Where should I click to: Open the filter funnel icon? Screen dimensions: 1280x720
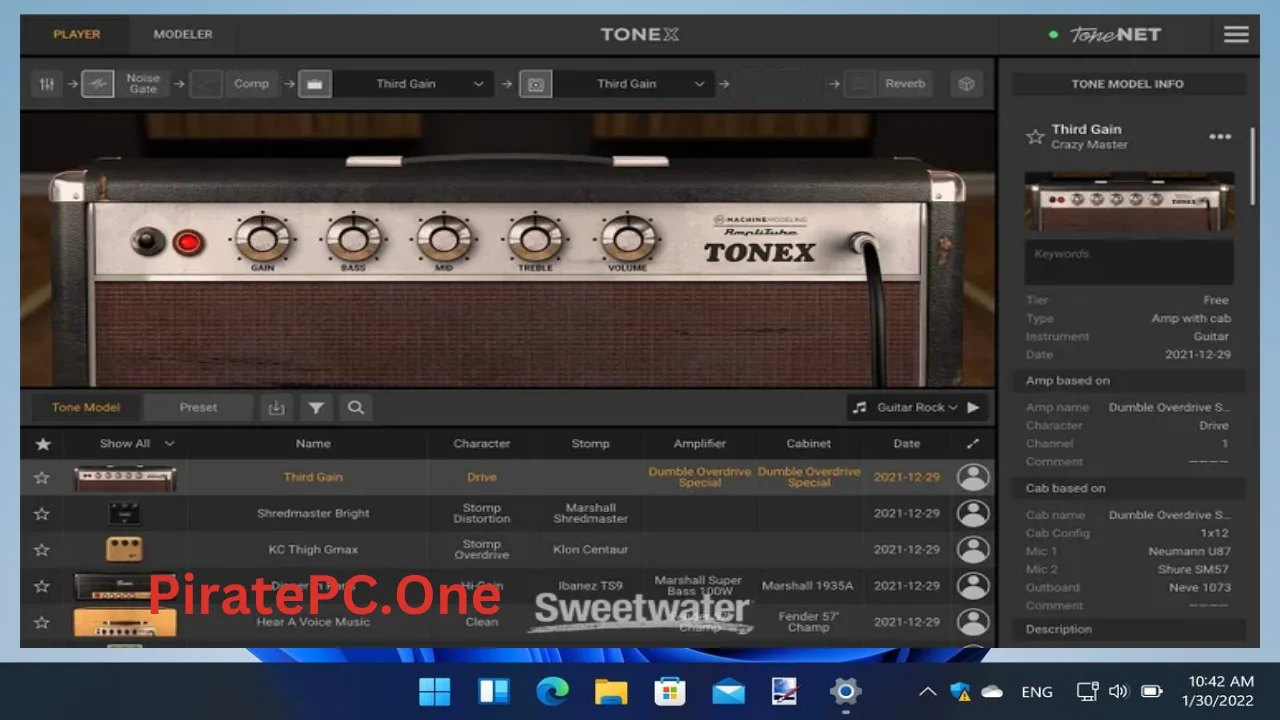click(x=316, y=408)
